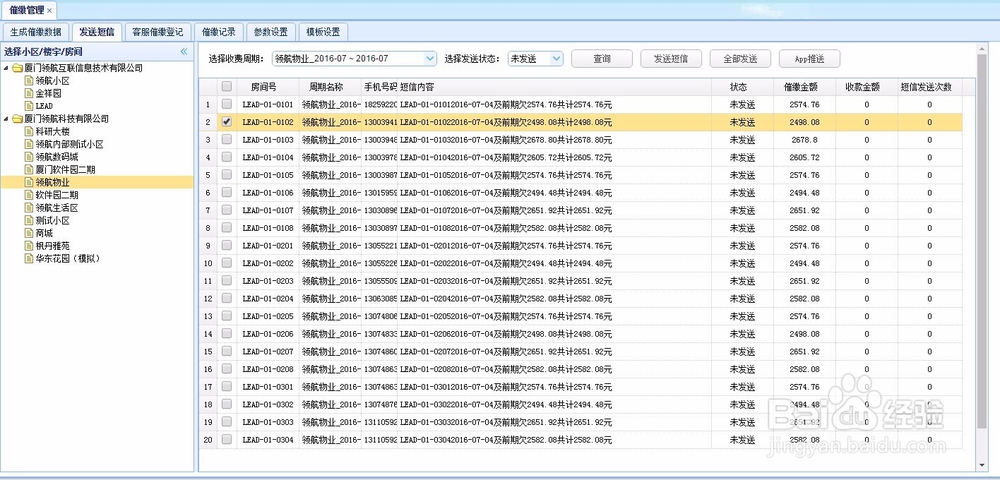Open the 选择发送状态 dropdown
1000x480 pixels.
[x=556, y=59]
